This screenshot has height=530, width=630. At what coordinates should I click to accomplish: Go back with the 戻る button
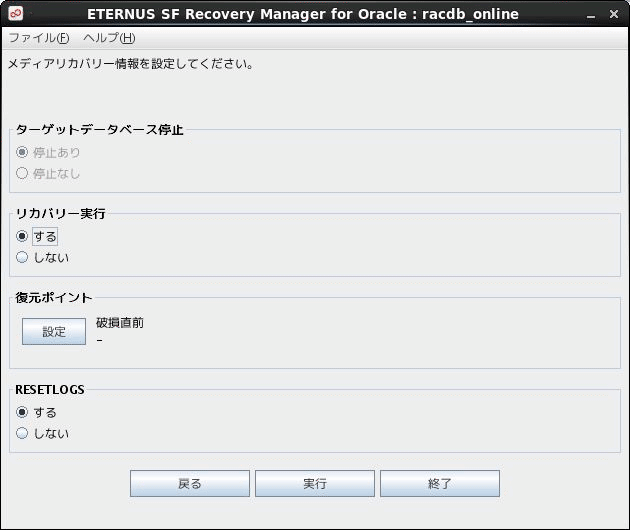pyautogui.click(x=190, y=484)
